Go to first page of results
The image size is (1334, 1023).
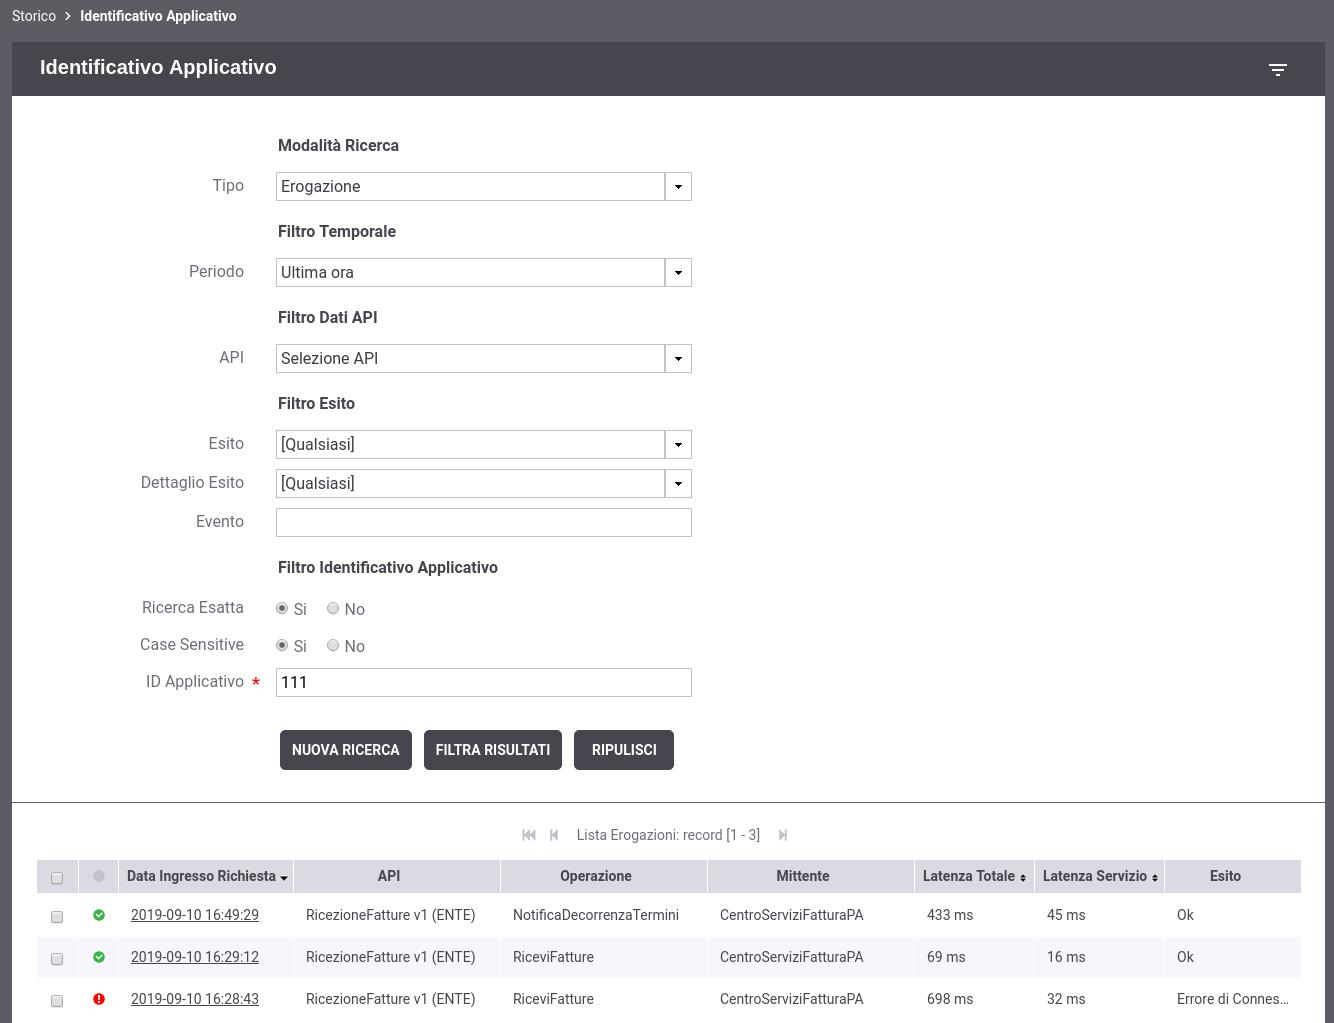pos(529,835)
